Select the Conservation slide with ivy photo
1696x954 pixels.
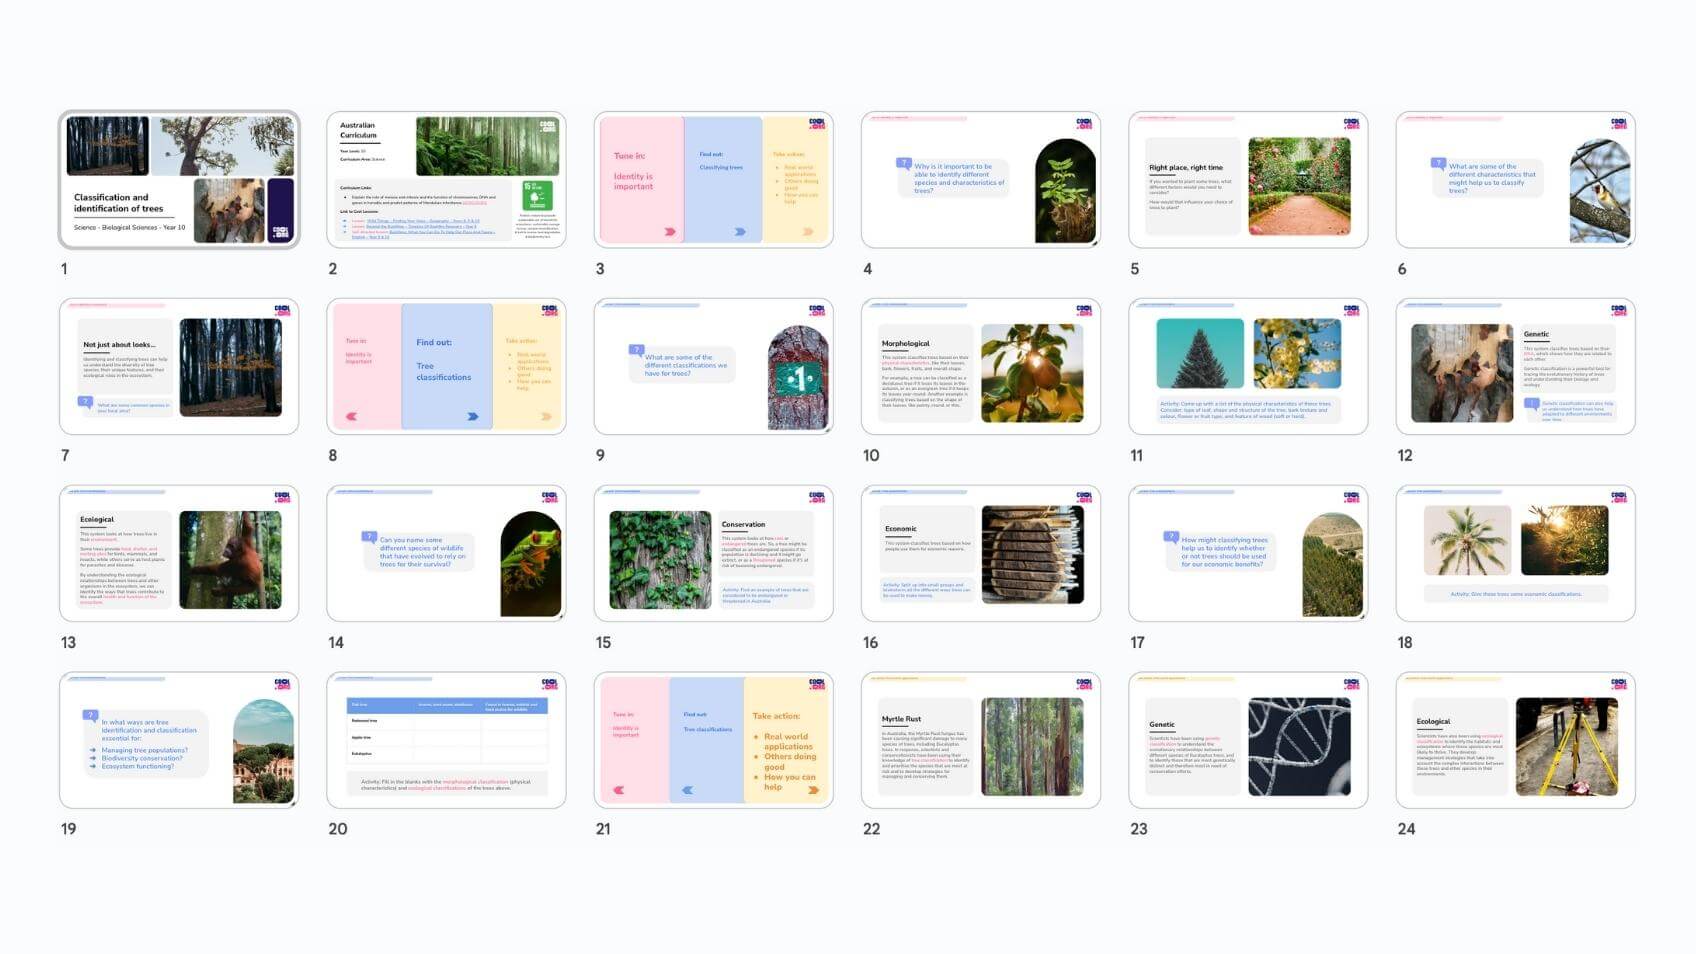713,554
